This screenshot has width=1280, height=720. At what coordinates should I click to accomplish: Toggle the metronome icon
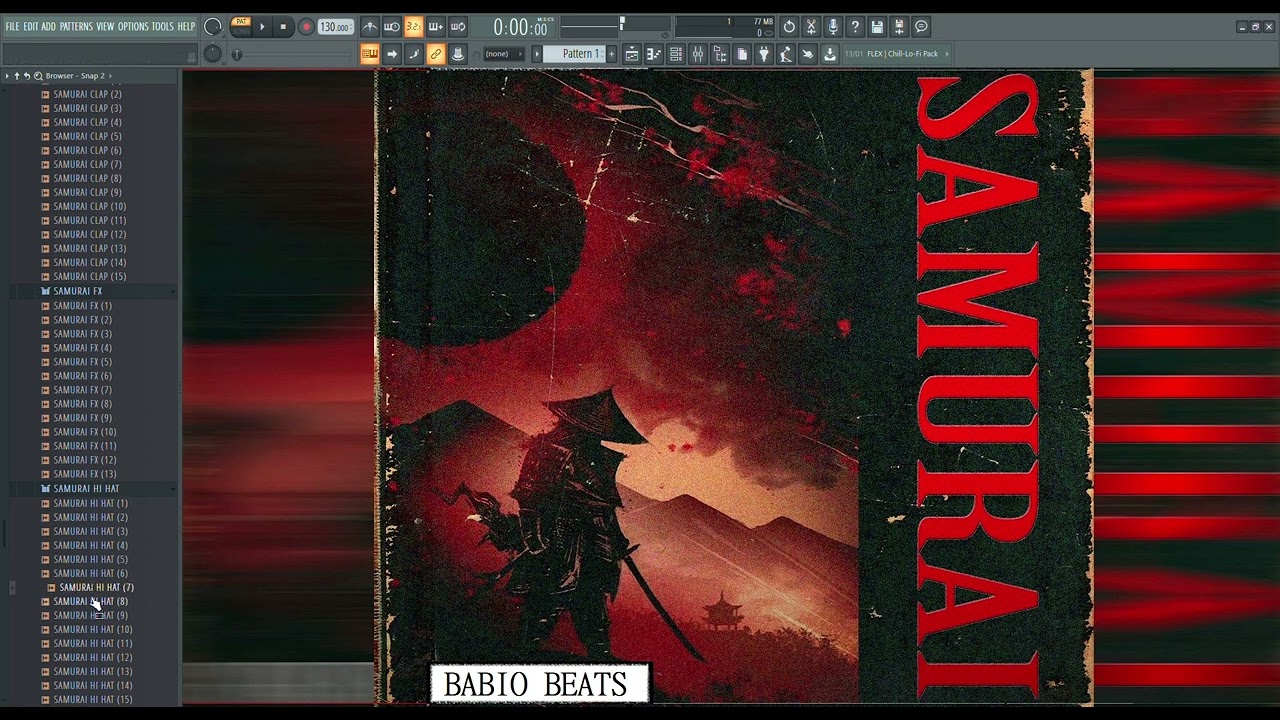(x=370, y=27)
